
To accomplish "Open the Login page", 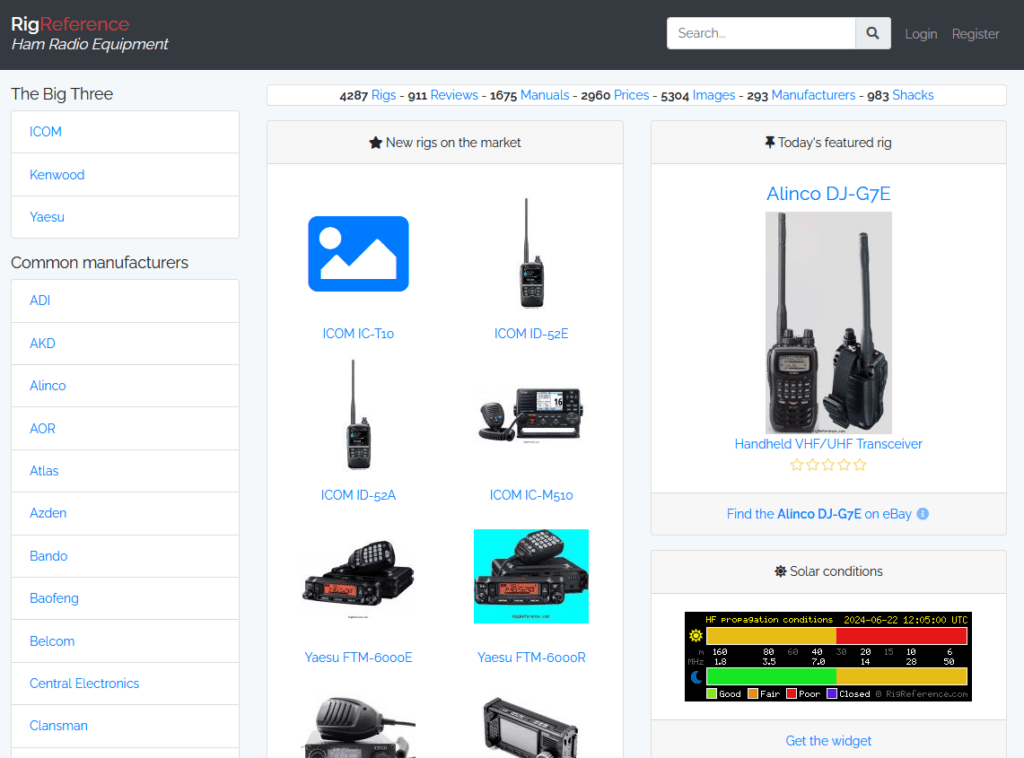I will [x=921, y=34].
